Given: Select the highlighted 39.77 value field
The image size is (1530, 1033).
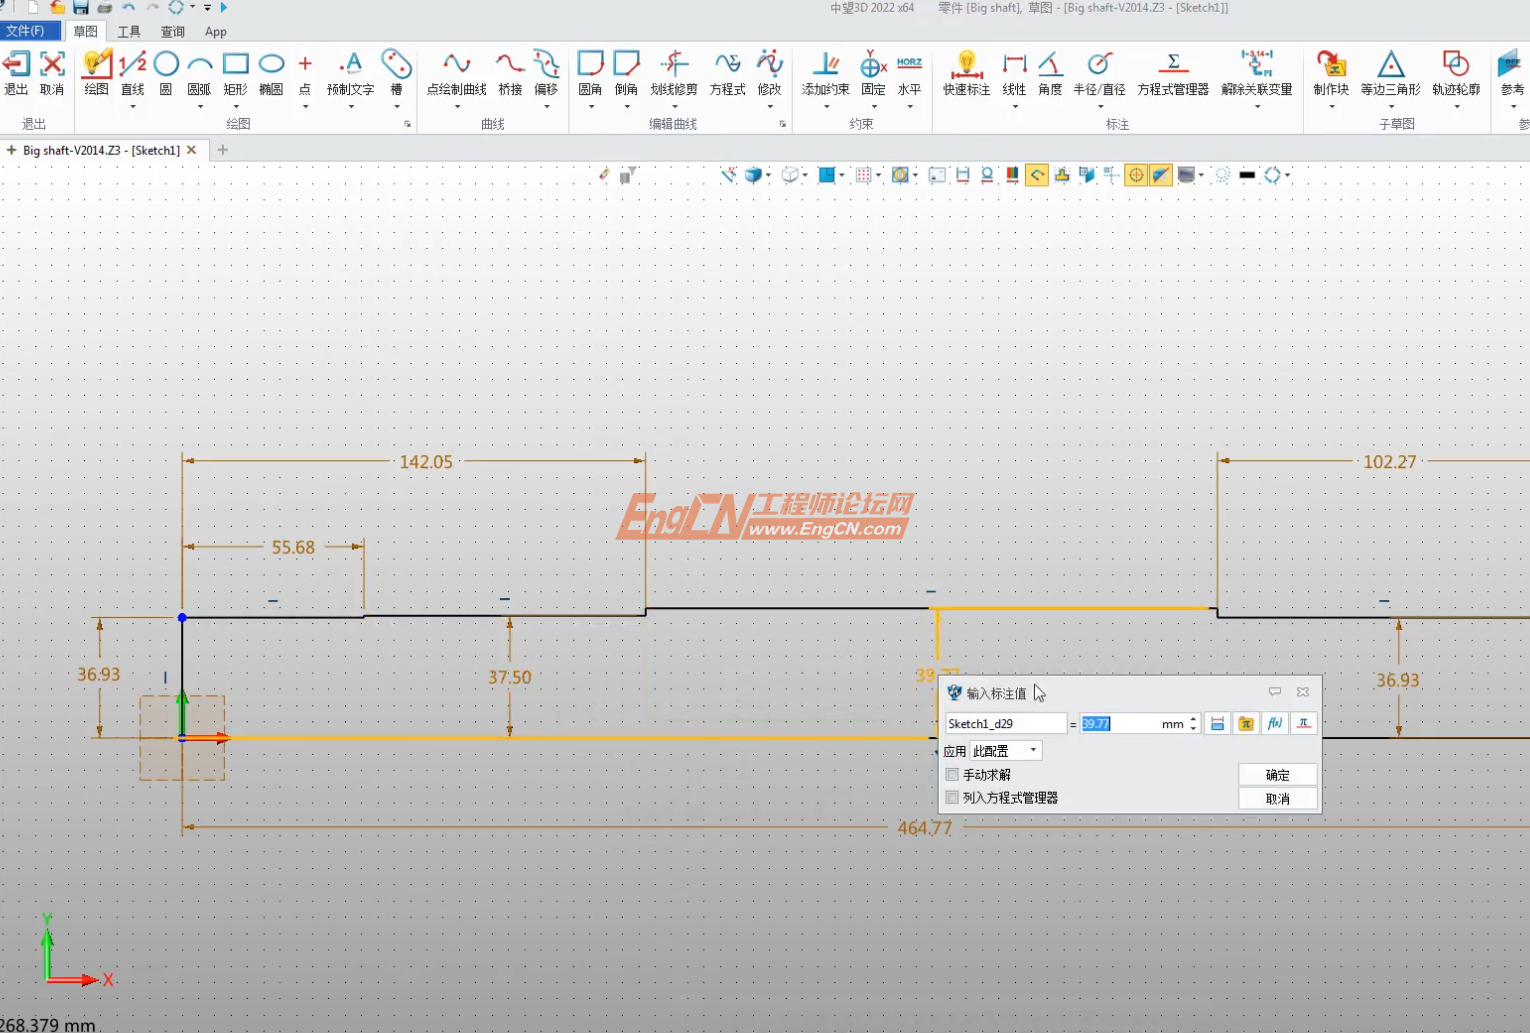Looking at the screenshot, I should click(1097, 723).
